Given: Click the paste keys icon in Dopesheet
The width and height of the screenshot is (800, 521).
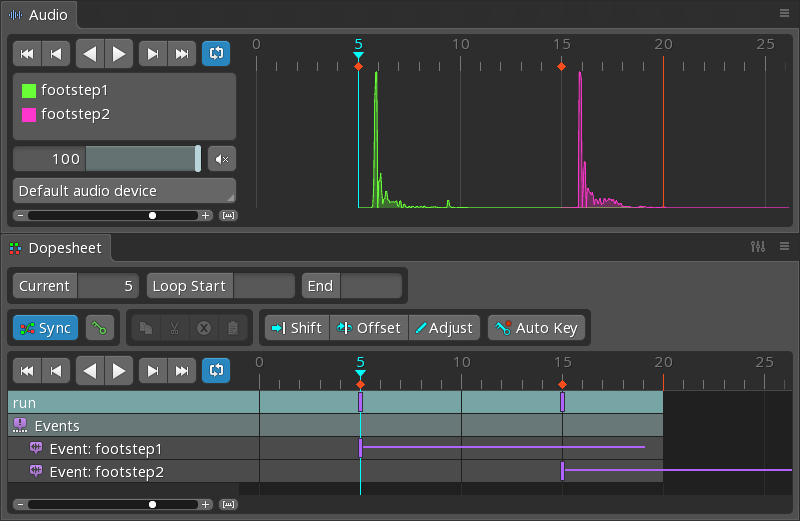Looking at the screenshot, I should click(x=232, y=328).
